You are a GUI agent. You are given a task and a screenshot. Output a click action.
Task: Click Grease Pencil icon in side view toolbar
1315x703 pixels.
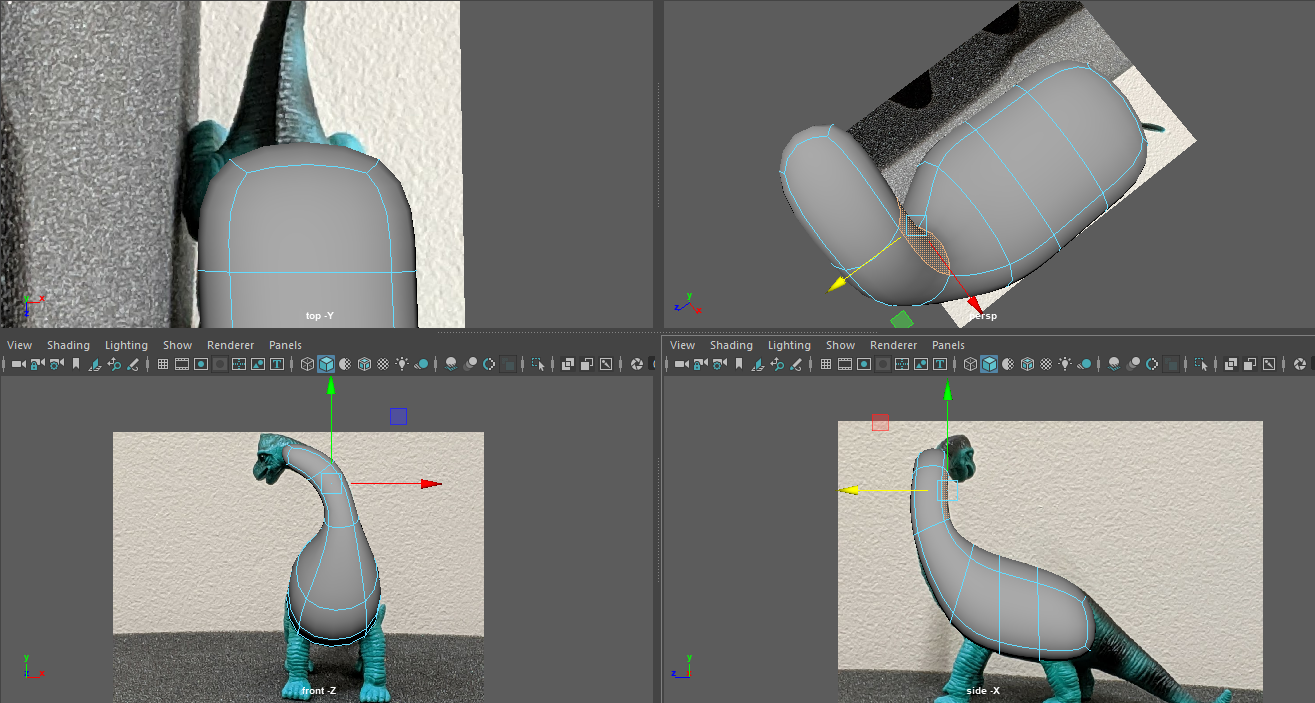click(796, 364)
